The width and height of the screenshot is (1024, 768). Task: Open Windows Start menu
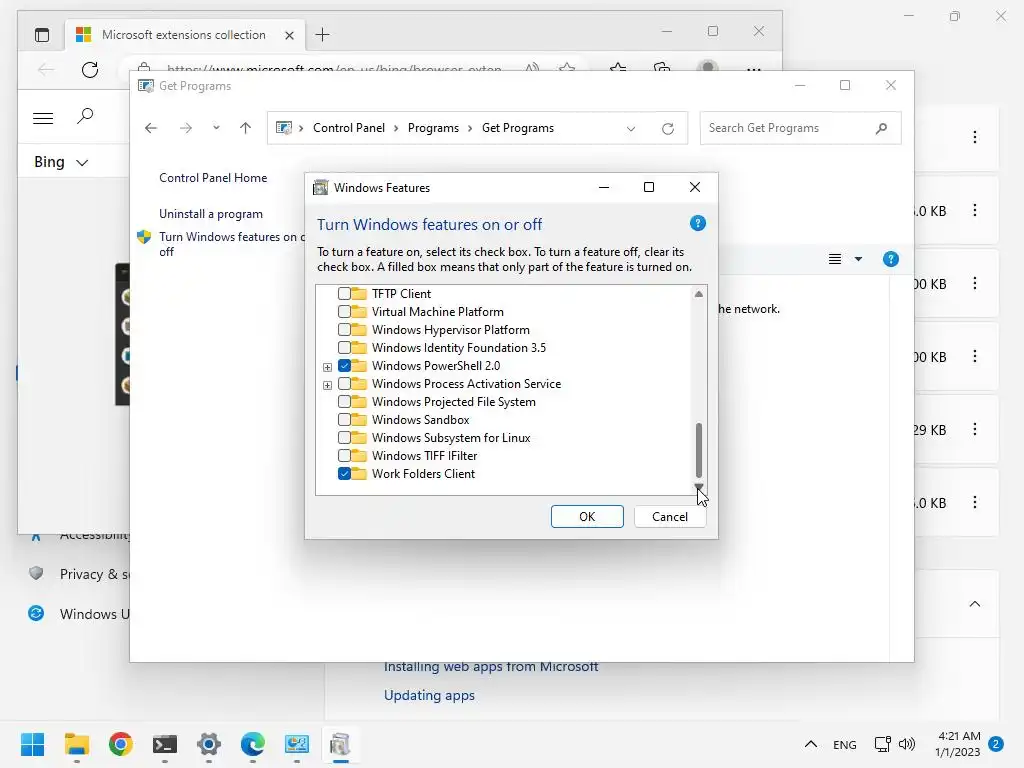(x=33, y=744)
